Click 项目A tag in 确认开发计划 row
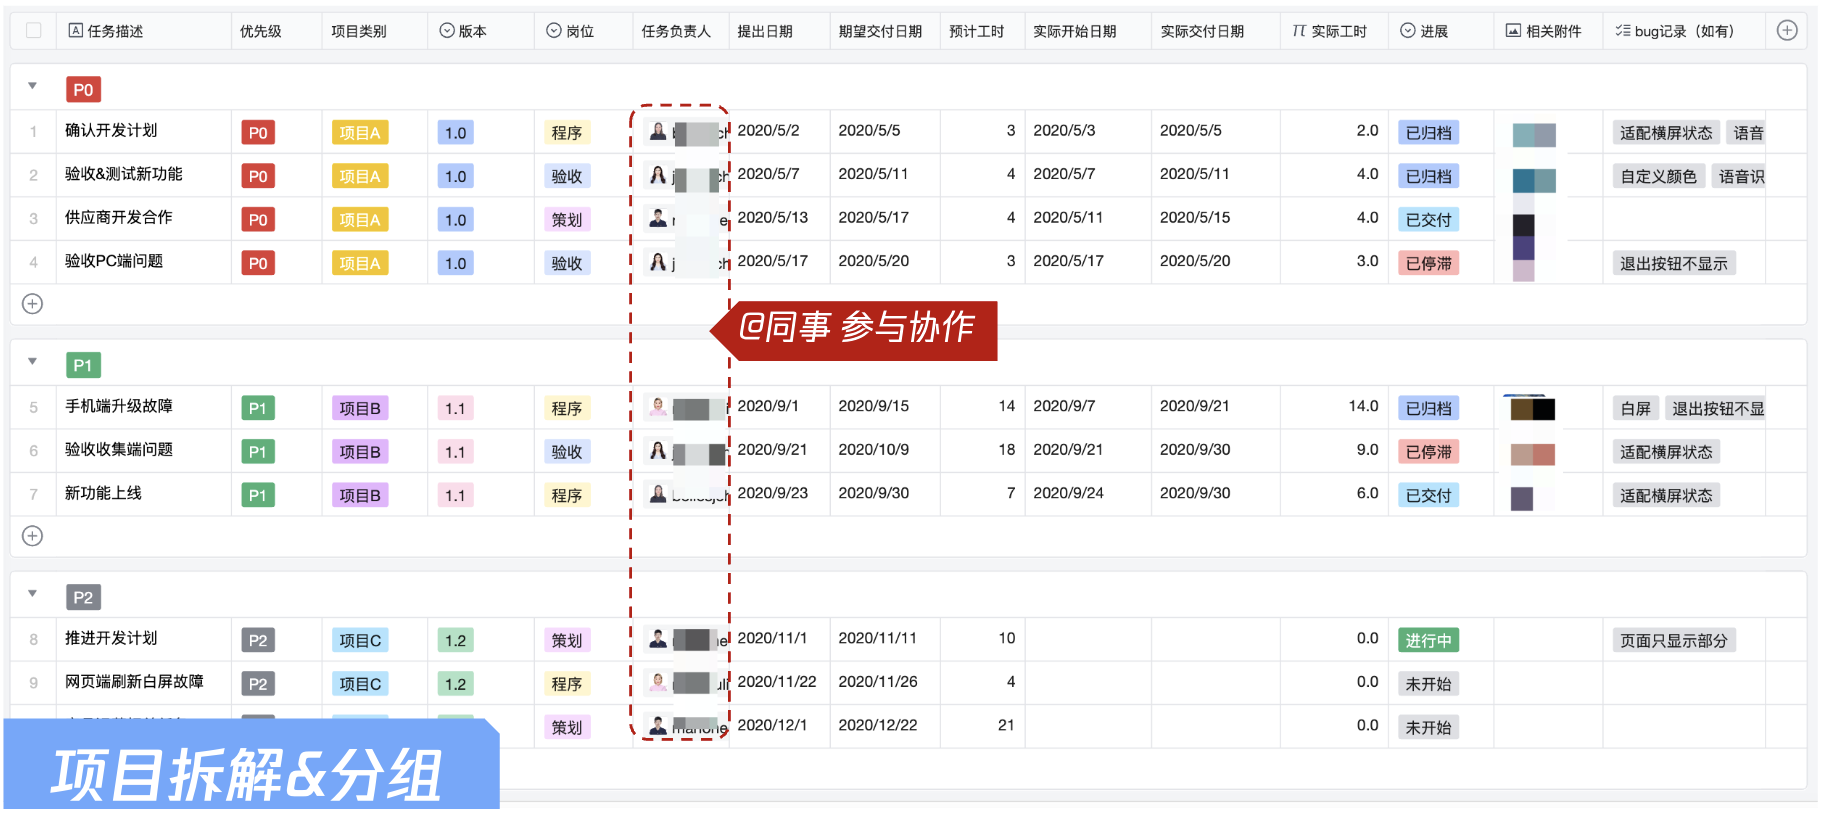 point(360,133)
